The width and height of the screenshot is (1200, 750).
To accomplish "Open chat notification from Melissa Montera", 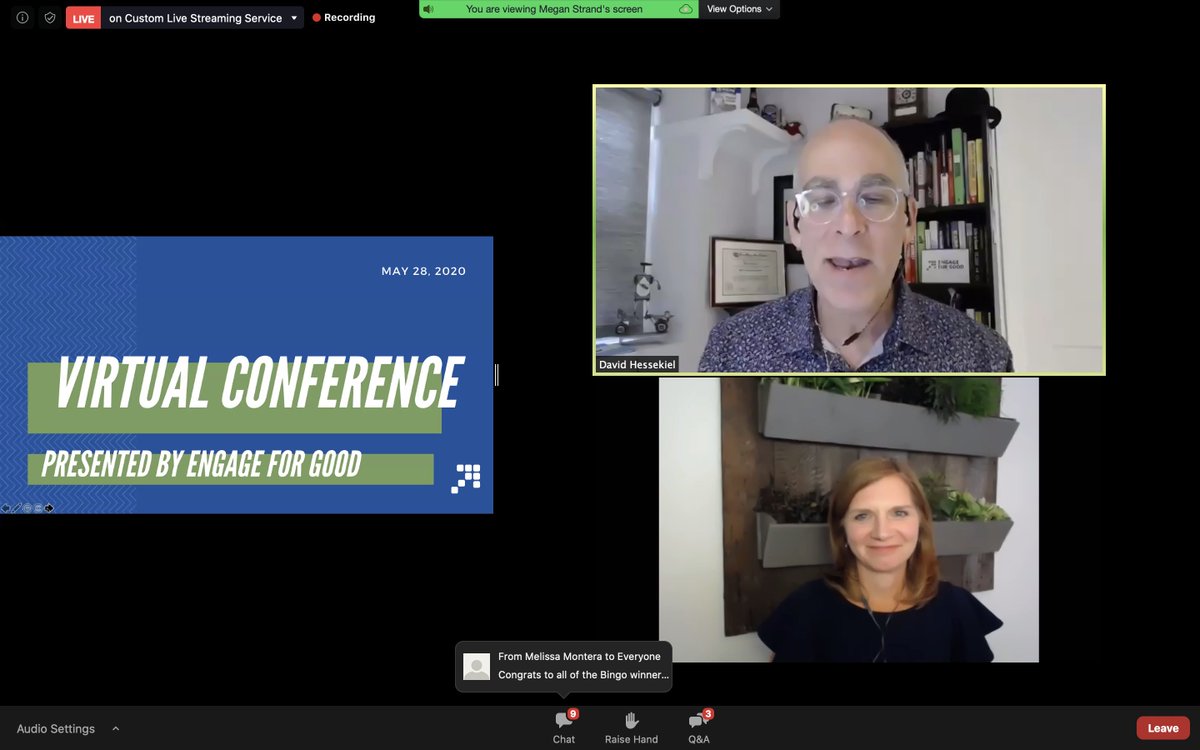I will [564, 666].
